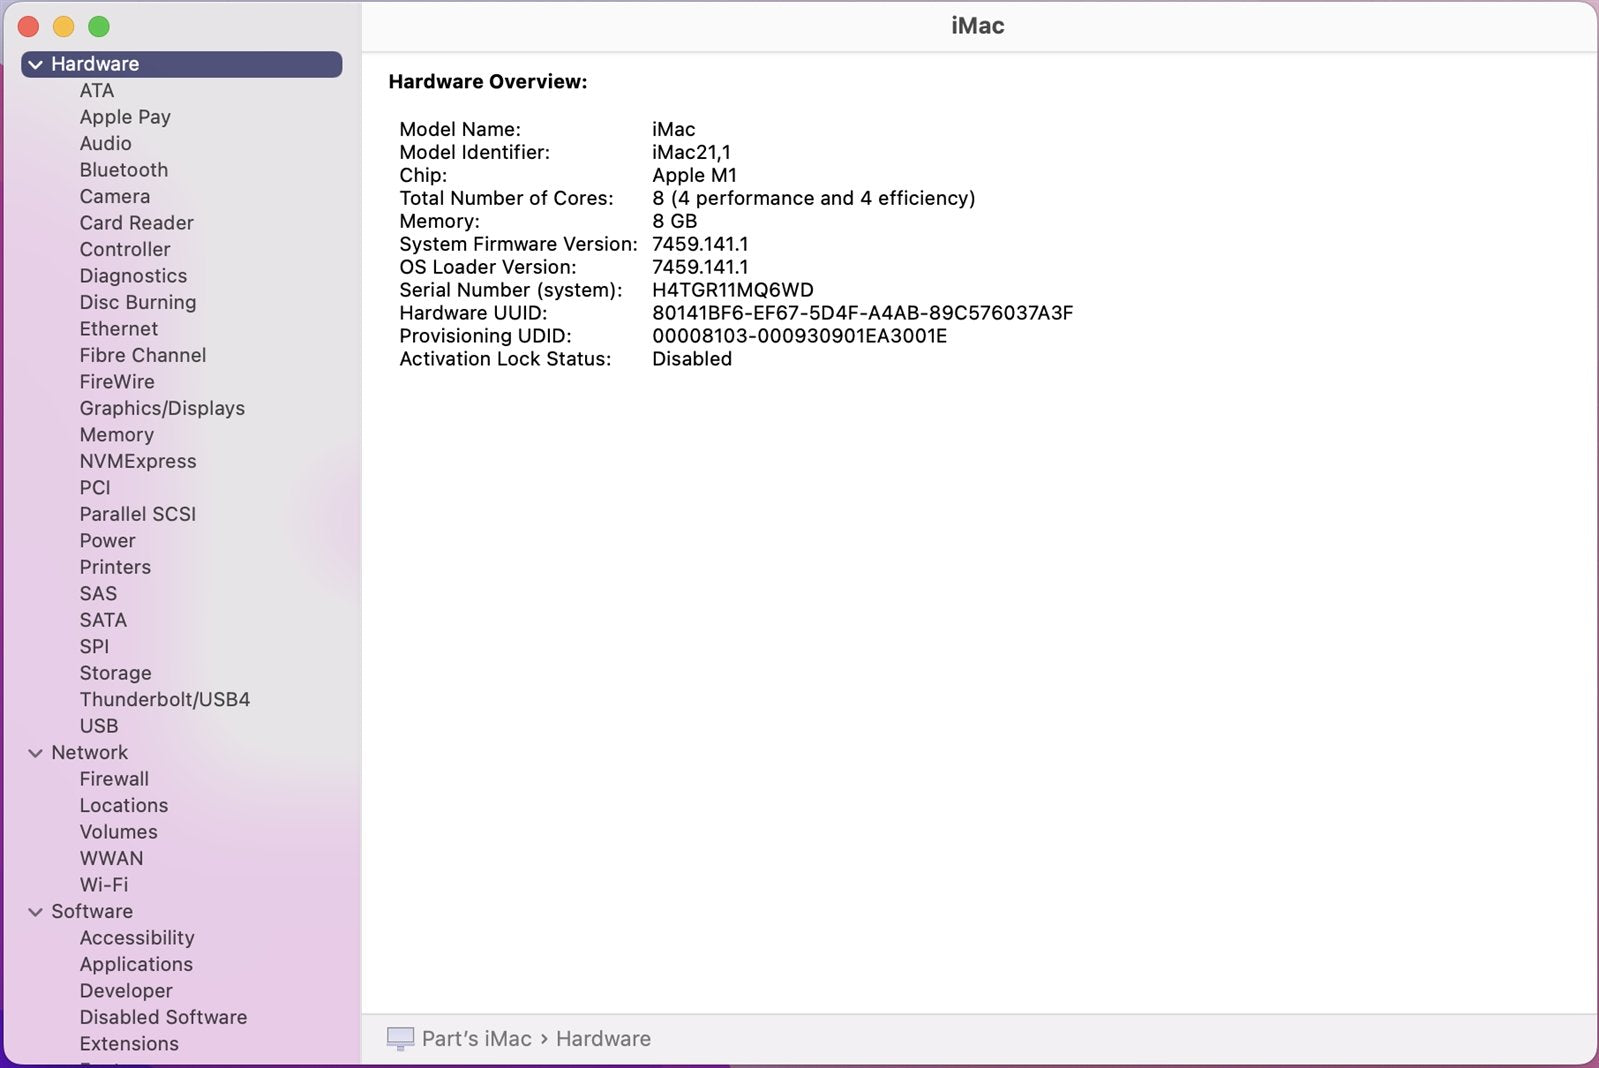Image resolution: width=1599 pixels, height=1068 pixels.
Task: View Wi-Fi network information
Action: [x=104, y=885]
